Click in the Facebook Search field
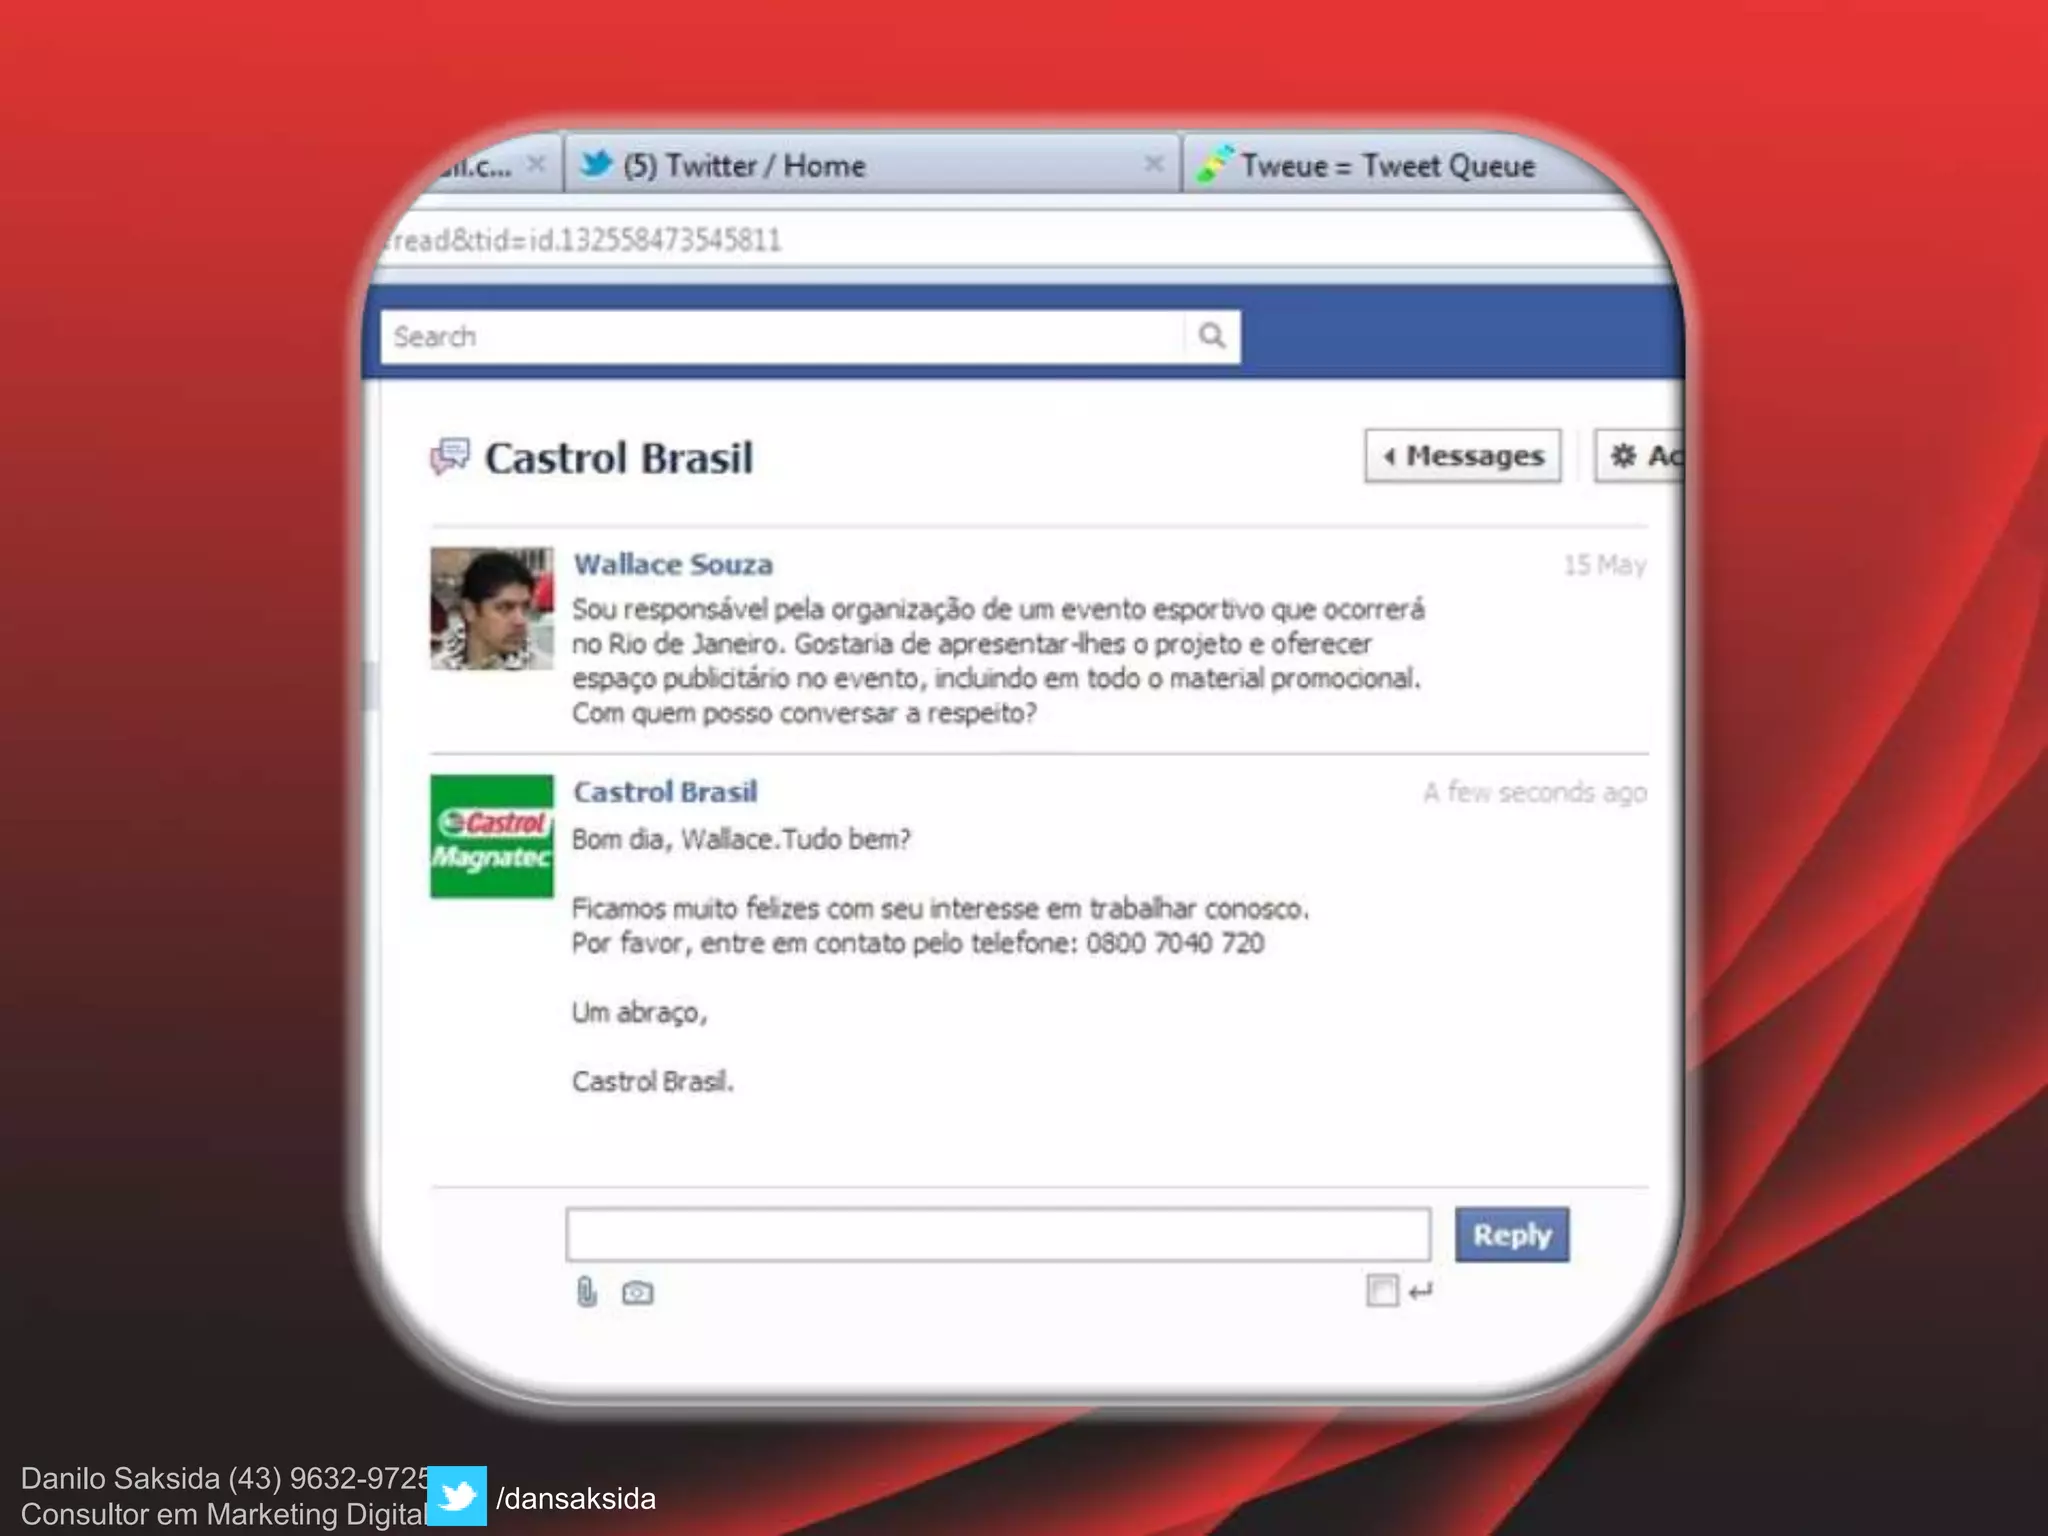Screen dimensions: 2048x1536 [x=780, y=337]
